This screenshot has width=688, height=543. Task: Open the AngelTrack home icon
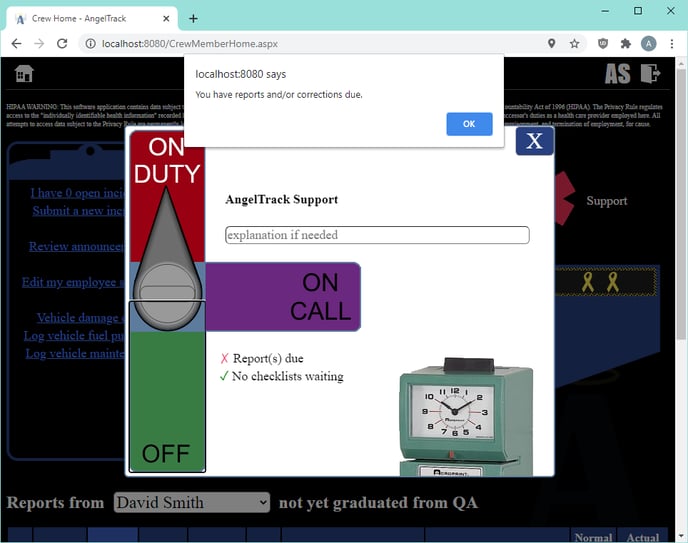[x=24, y=73]
